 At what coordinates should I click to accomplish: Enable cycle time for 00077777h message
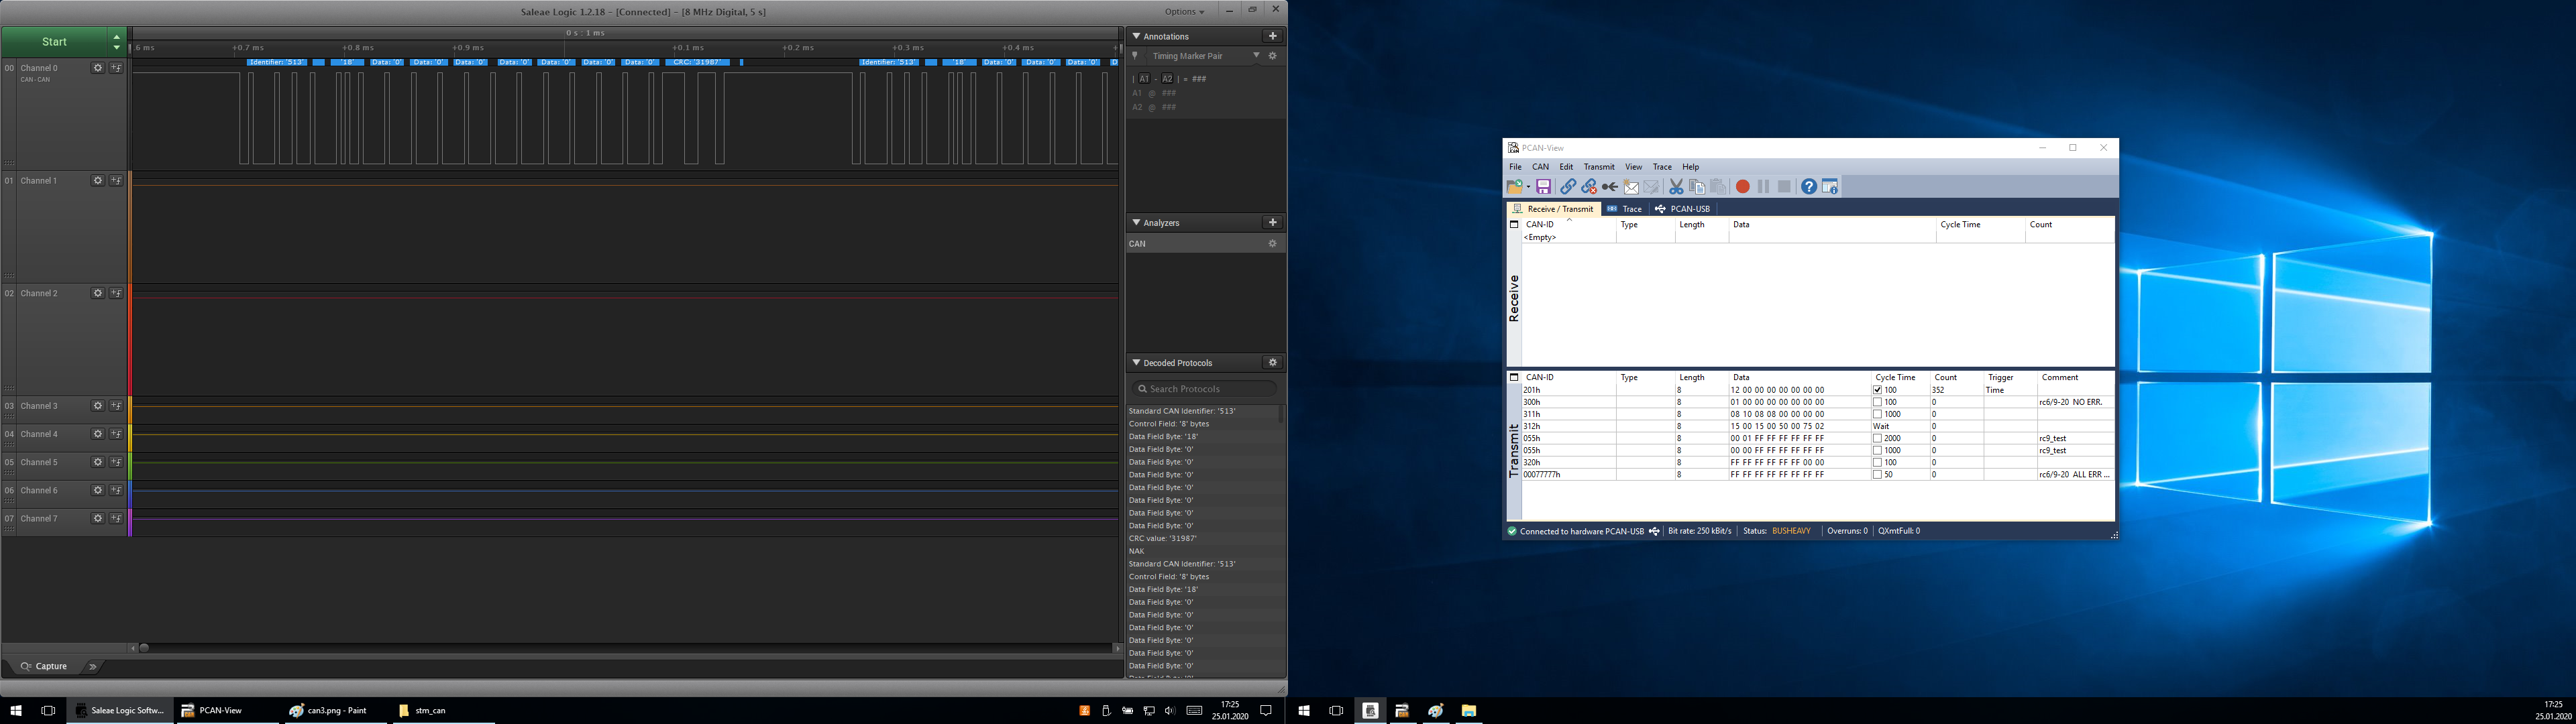point(1877,475)
